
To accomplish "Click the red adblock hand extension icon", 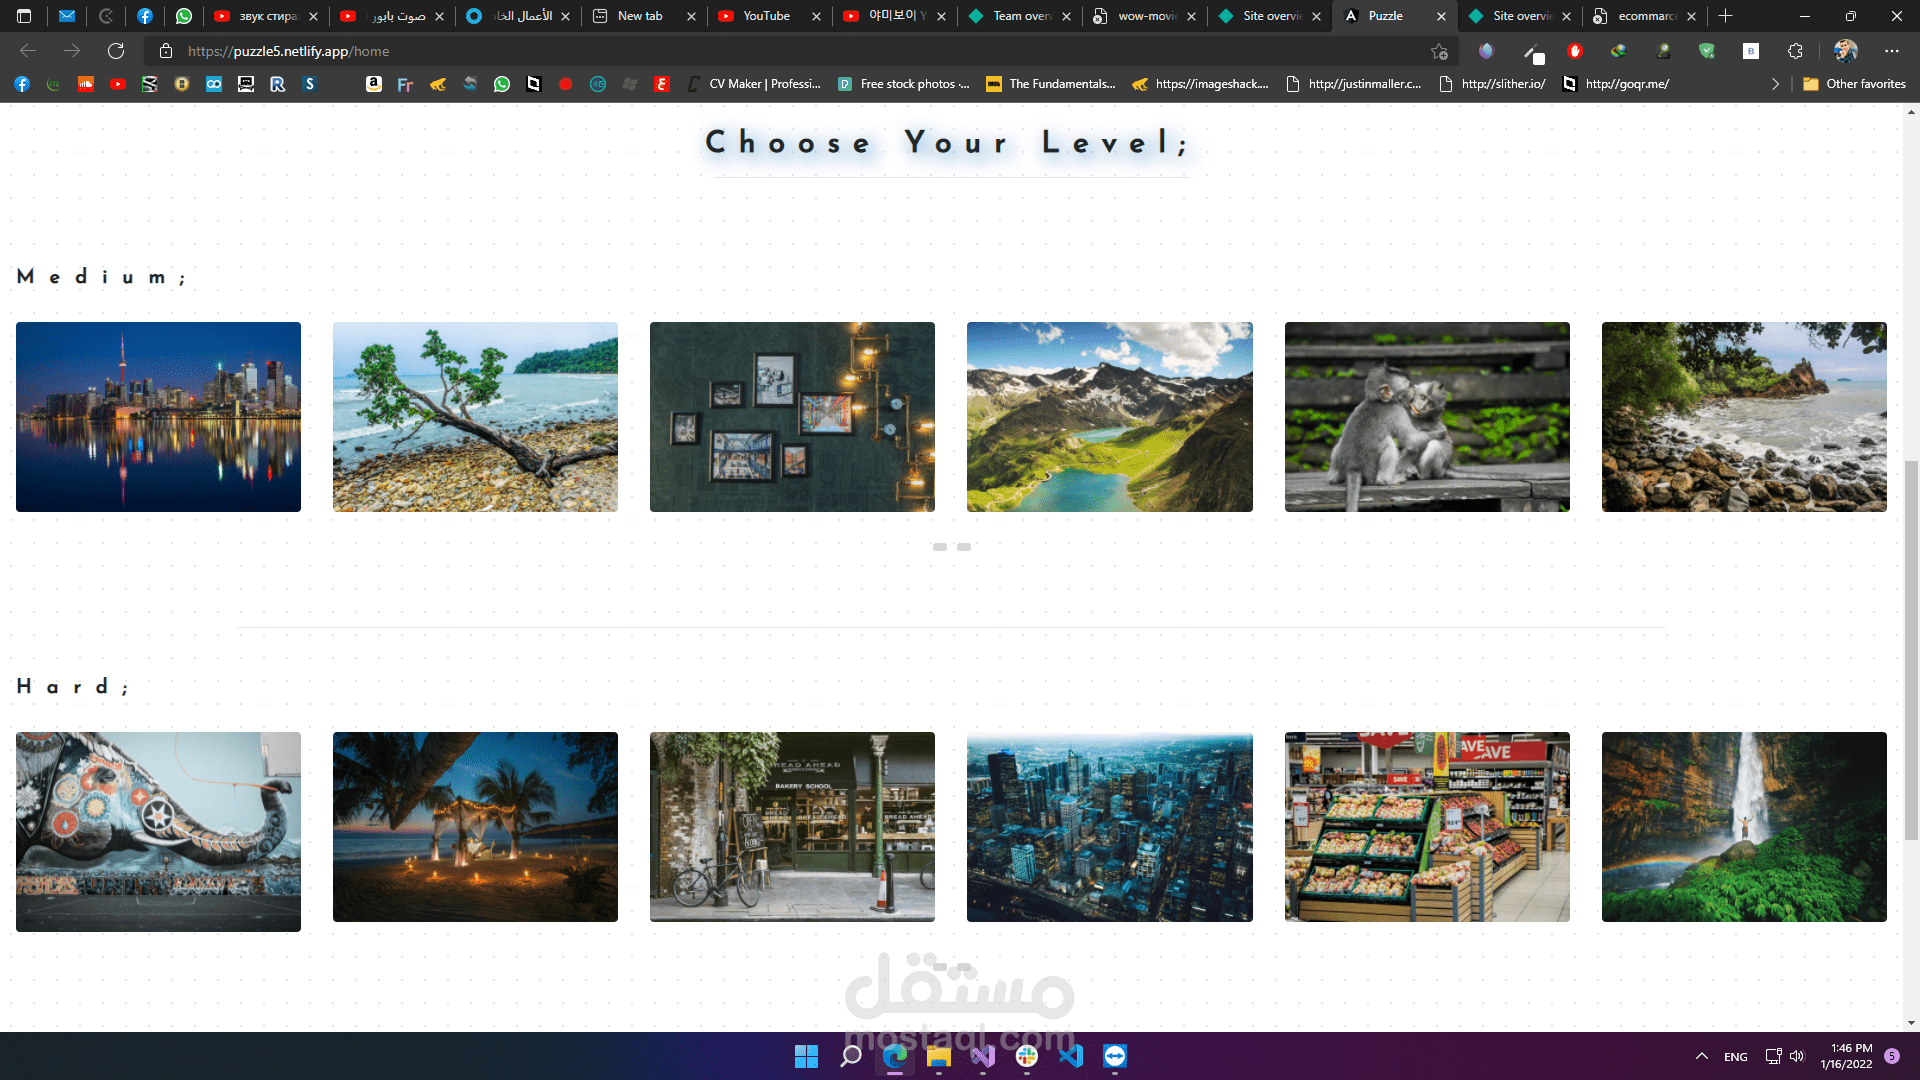I will tap(1575, 51).
